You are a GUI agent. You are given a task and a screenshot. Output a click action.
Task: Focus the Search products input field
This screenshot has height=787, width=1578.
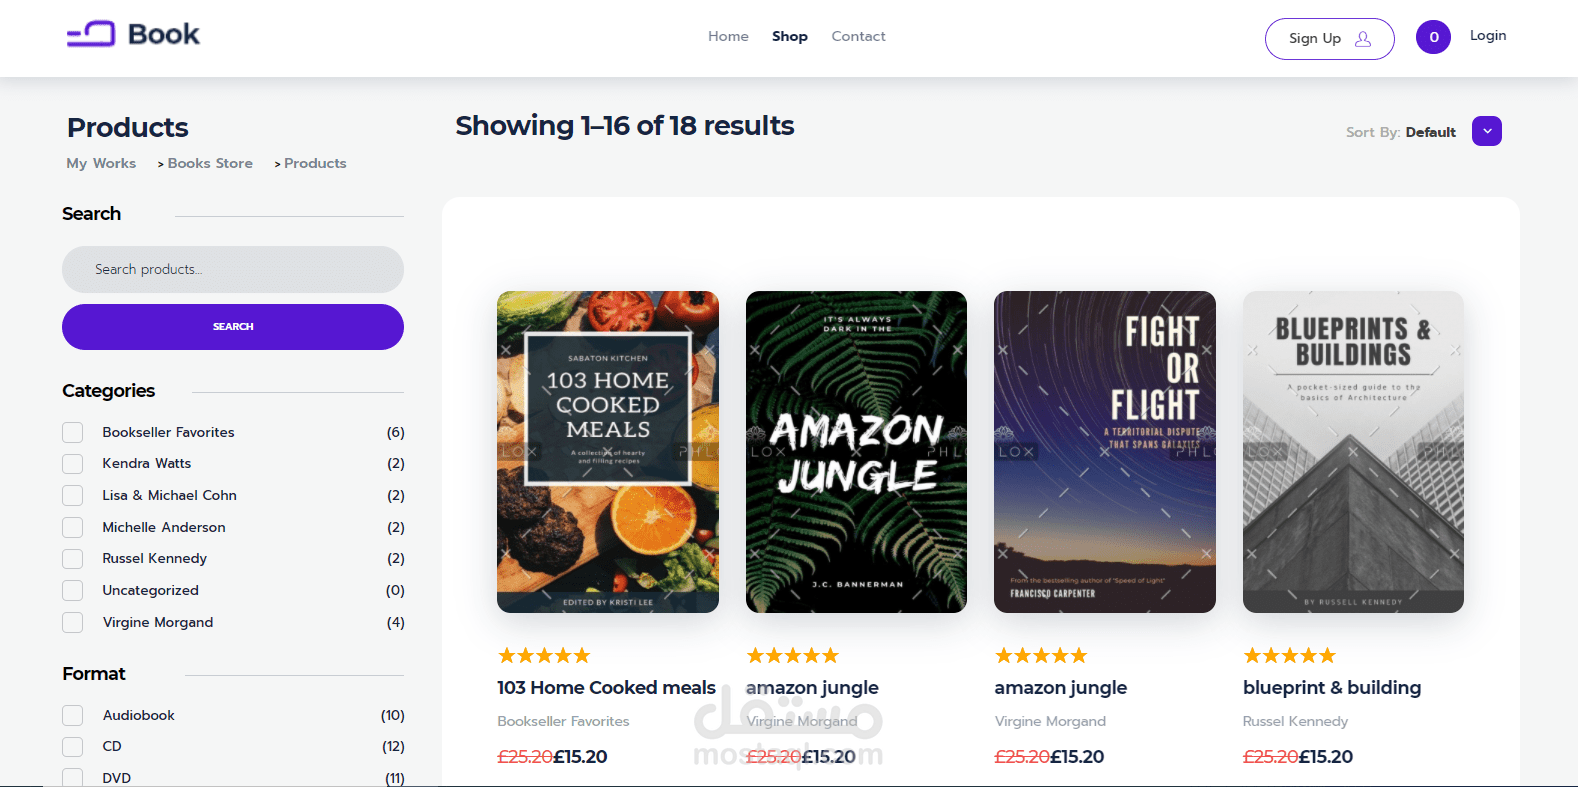click(x=233, y=269)
